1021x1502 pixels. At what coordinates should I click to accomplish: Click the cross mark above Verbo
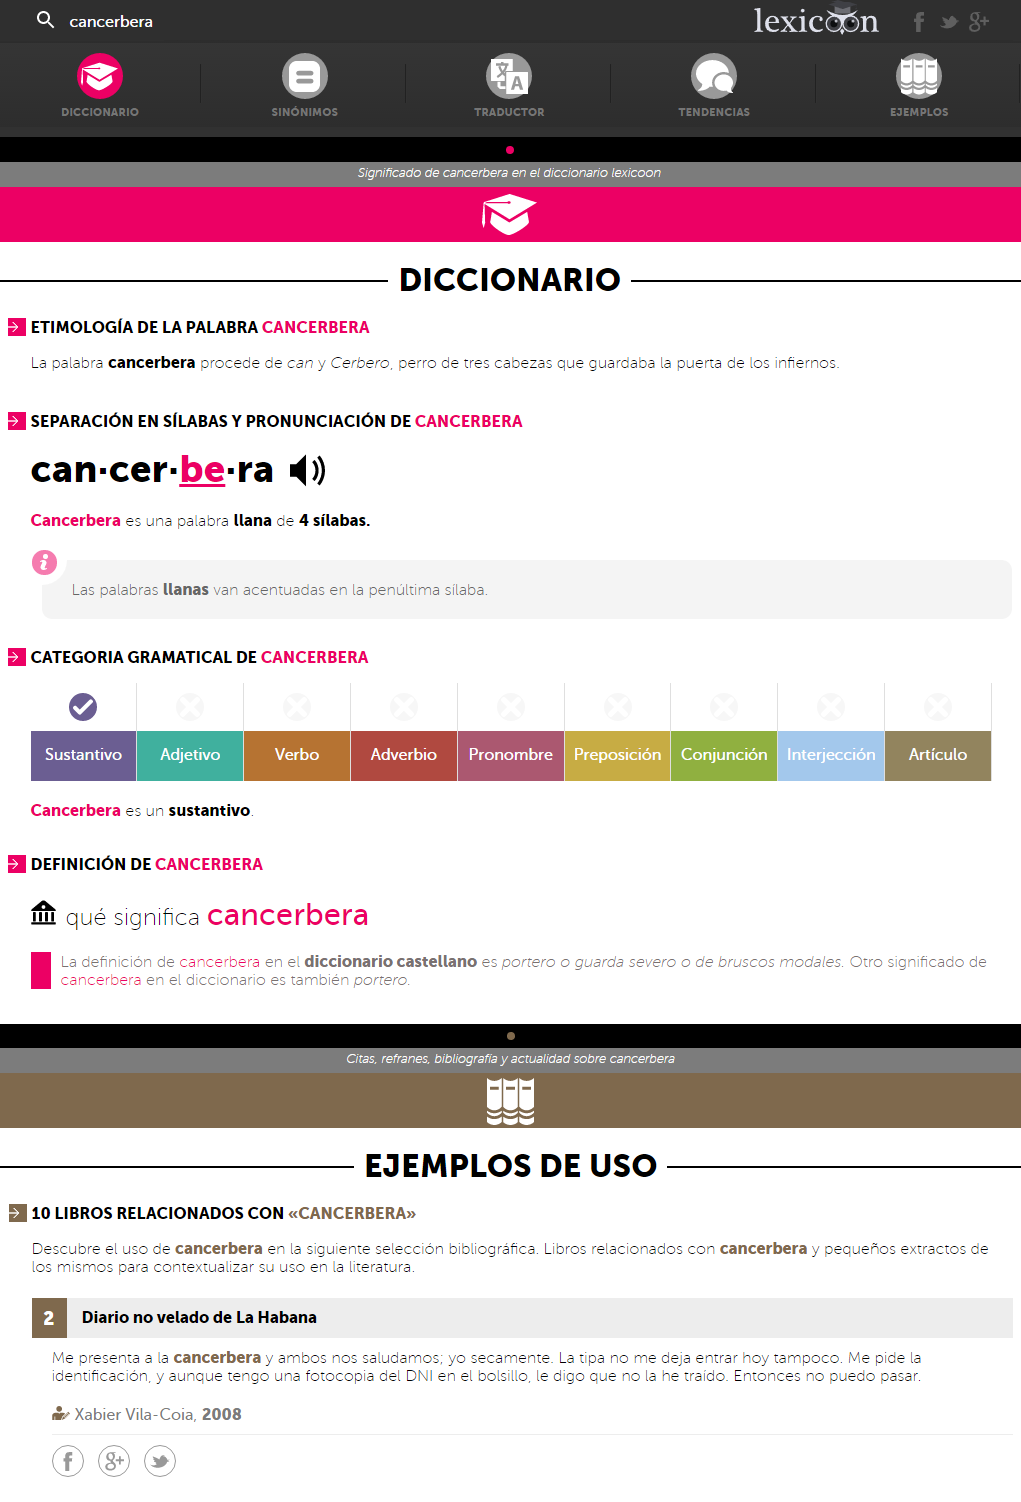297,707
